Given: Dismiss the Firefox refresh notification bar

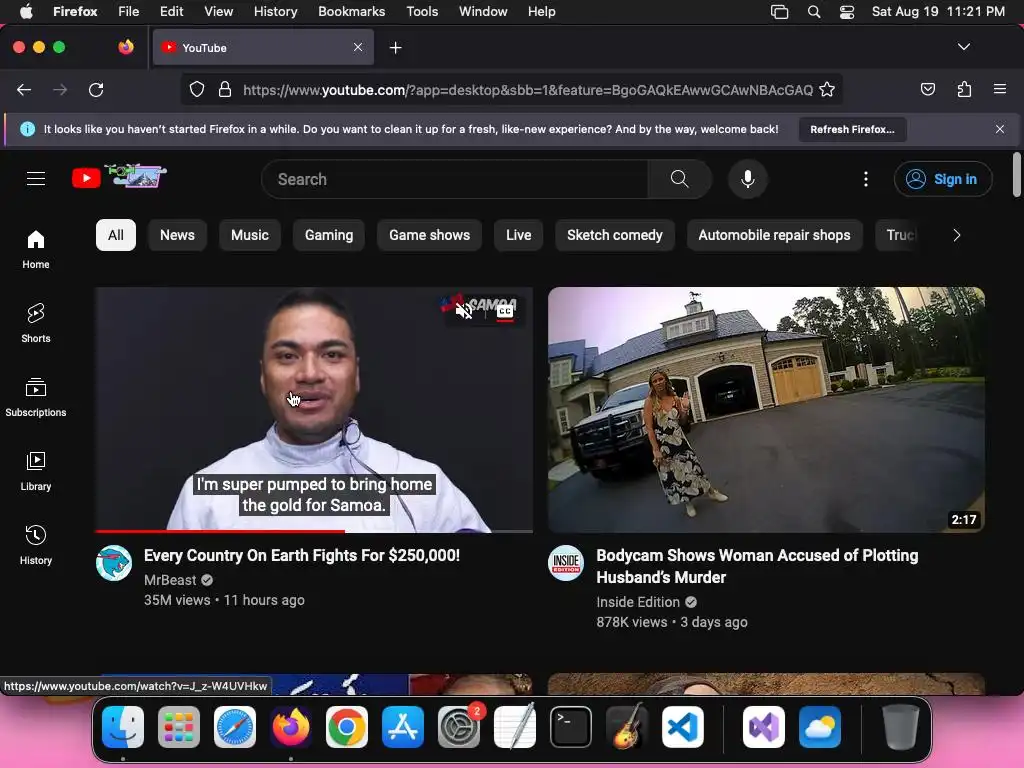Looking at the screenshot, I should point(999,129).
